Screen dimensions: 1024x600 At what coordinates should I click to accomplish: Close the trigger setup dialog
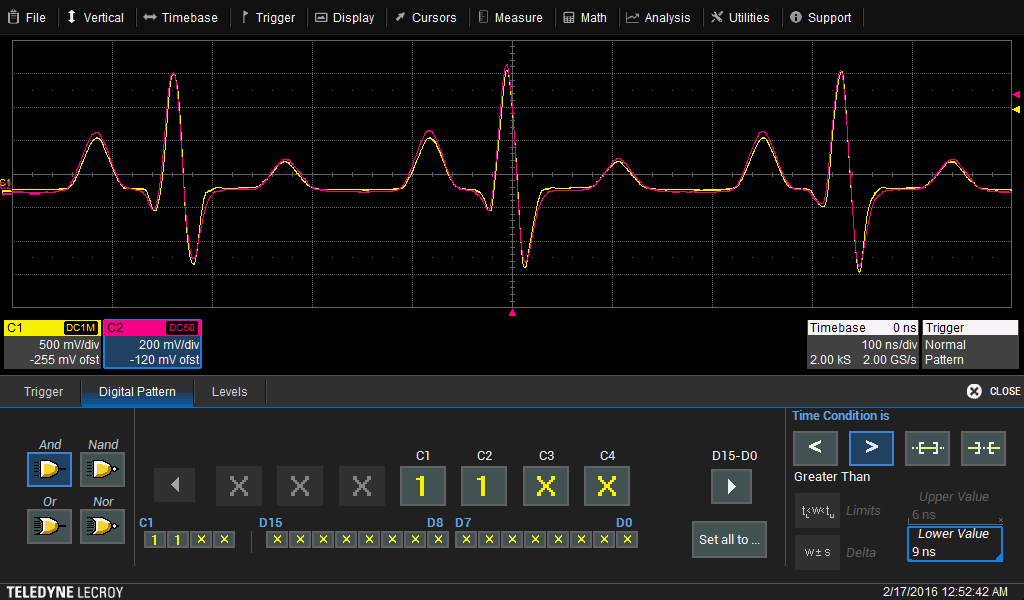[x=993, y=391]
